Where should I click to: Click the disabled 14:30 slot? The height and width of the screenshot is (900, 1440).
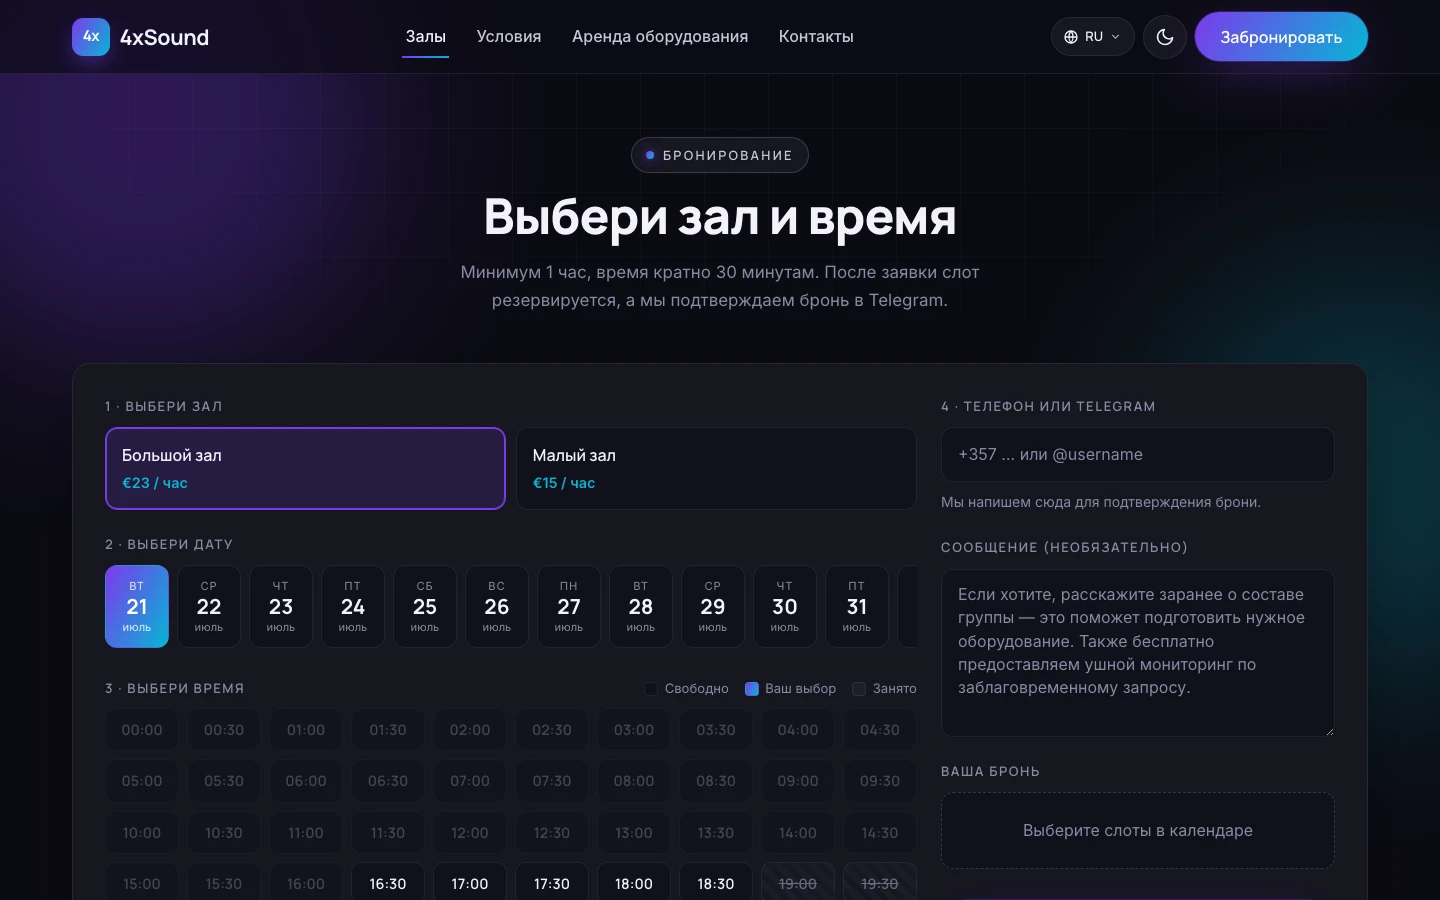880,833
